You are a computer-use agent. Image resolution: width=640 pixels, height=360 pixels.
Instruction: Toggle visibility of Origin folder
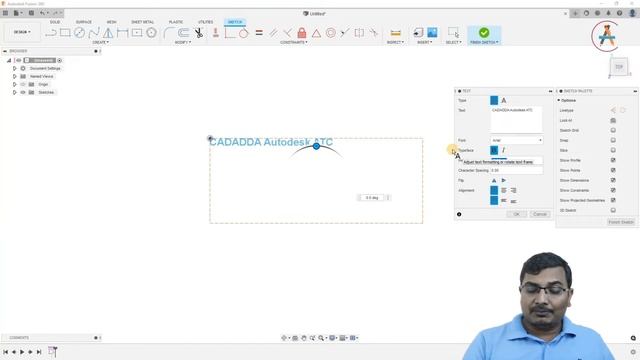tap(23, 84)
